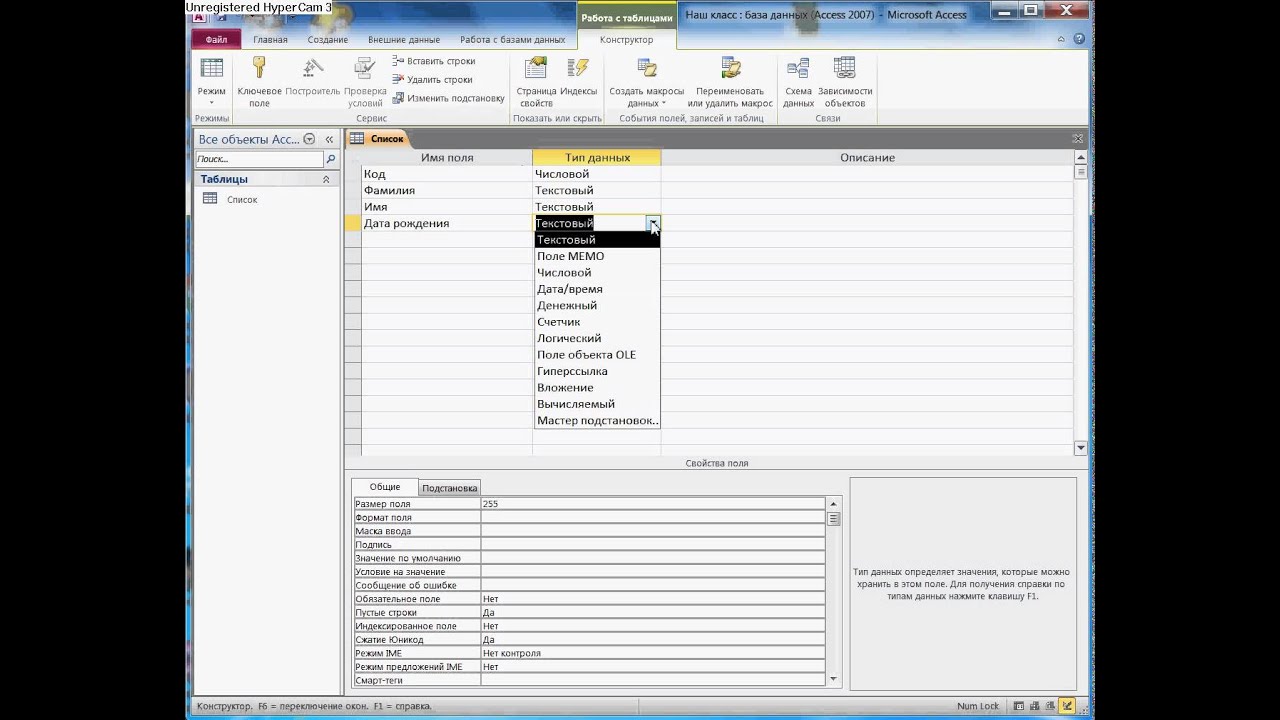The width and height of the screenshot is (1280, 720).
Task: Switch to PivotTable view in status bar
Action: [x=1035, y=706]
